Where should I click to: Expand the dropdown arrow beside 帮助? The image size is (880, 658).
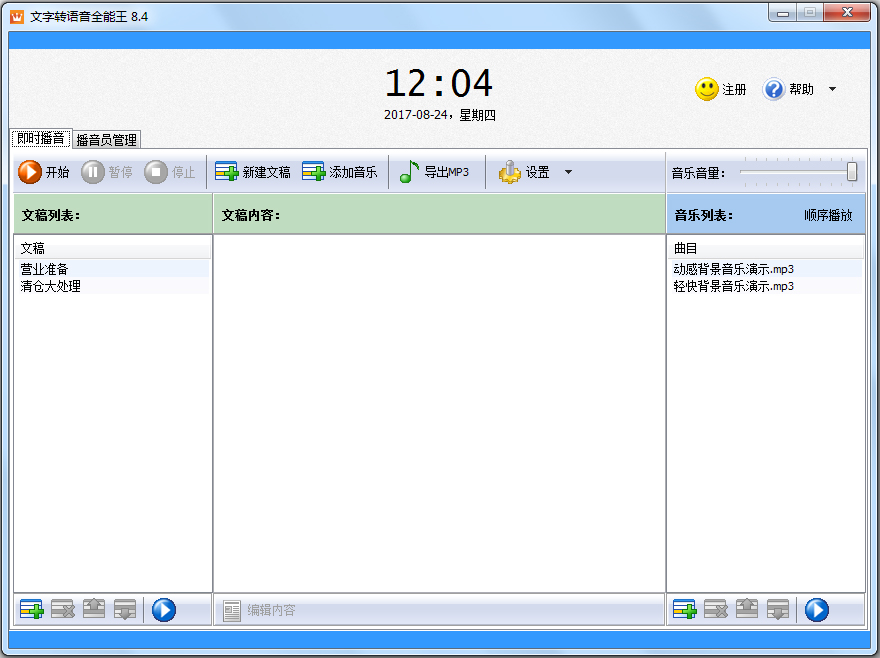click(832, 89)
